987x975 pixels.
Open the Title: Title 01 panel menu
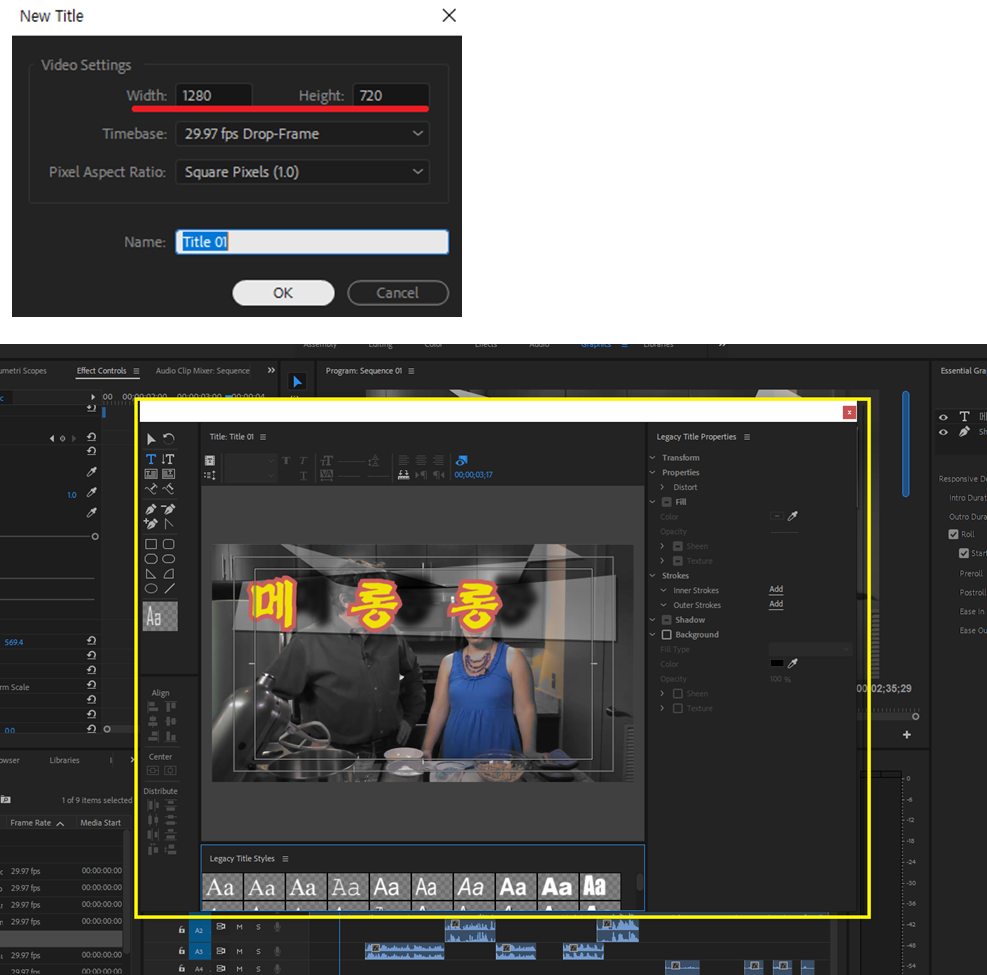coord(263,437)
